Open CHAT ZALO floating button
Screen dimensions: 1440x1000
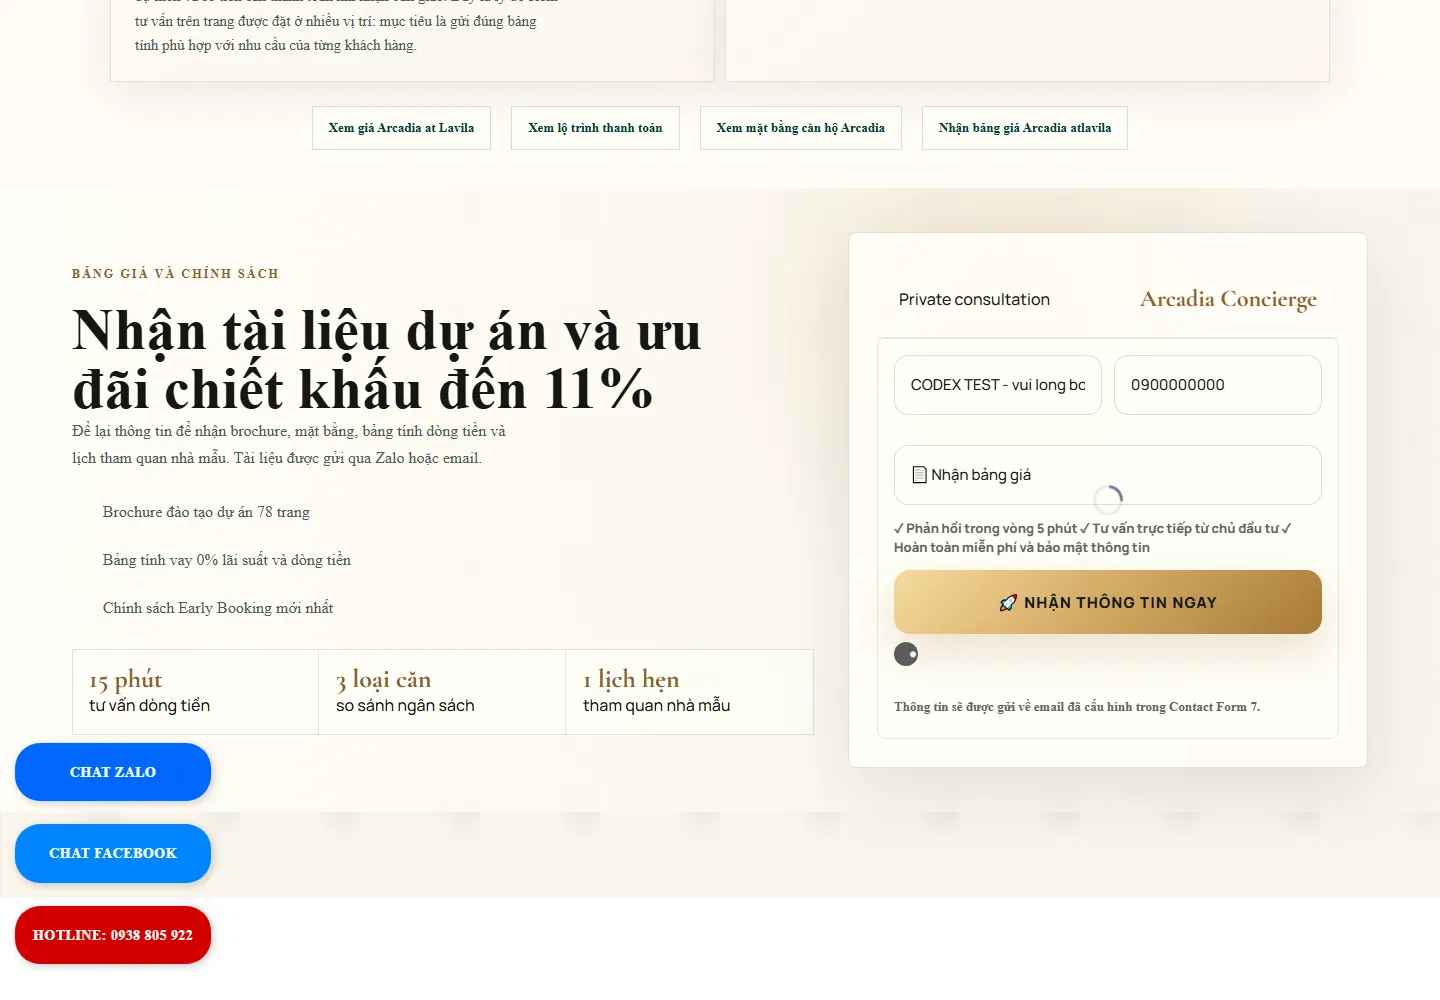click(113, 772)
